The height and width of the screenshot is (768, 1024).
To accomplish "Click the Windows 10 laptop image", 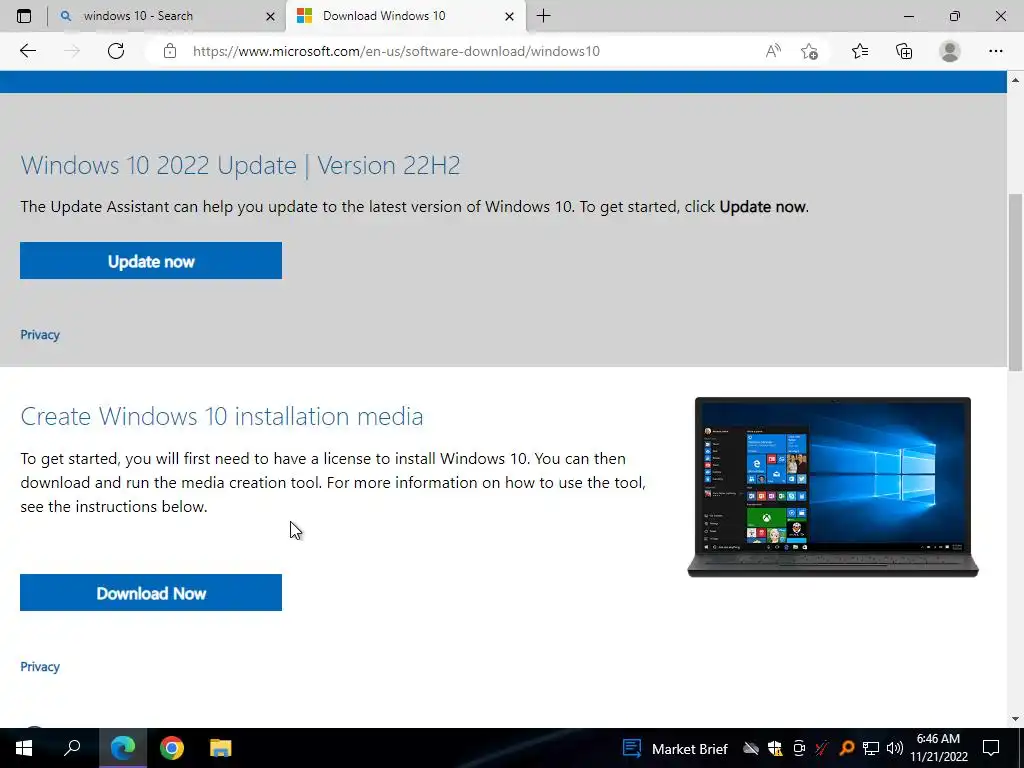I will click(x=833, y=487).
